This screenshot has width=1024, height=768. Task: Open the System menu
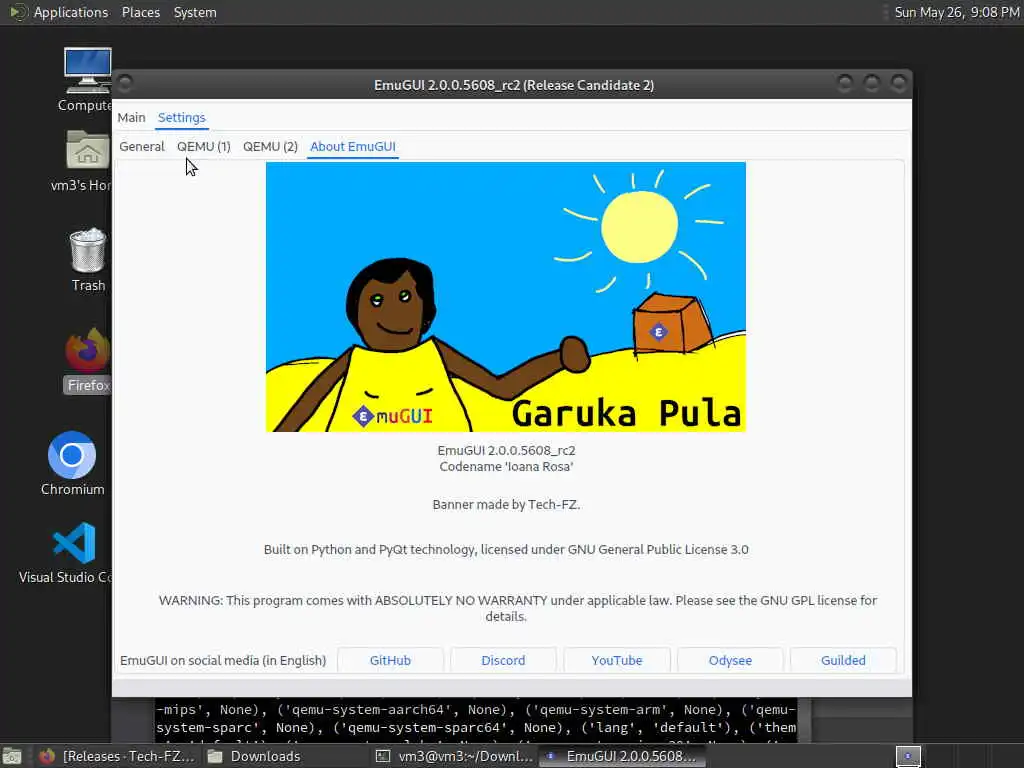195,12
